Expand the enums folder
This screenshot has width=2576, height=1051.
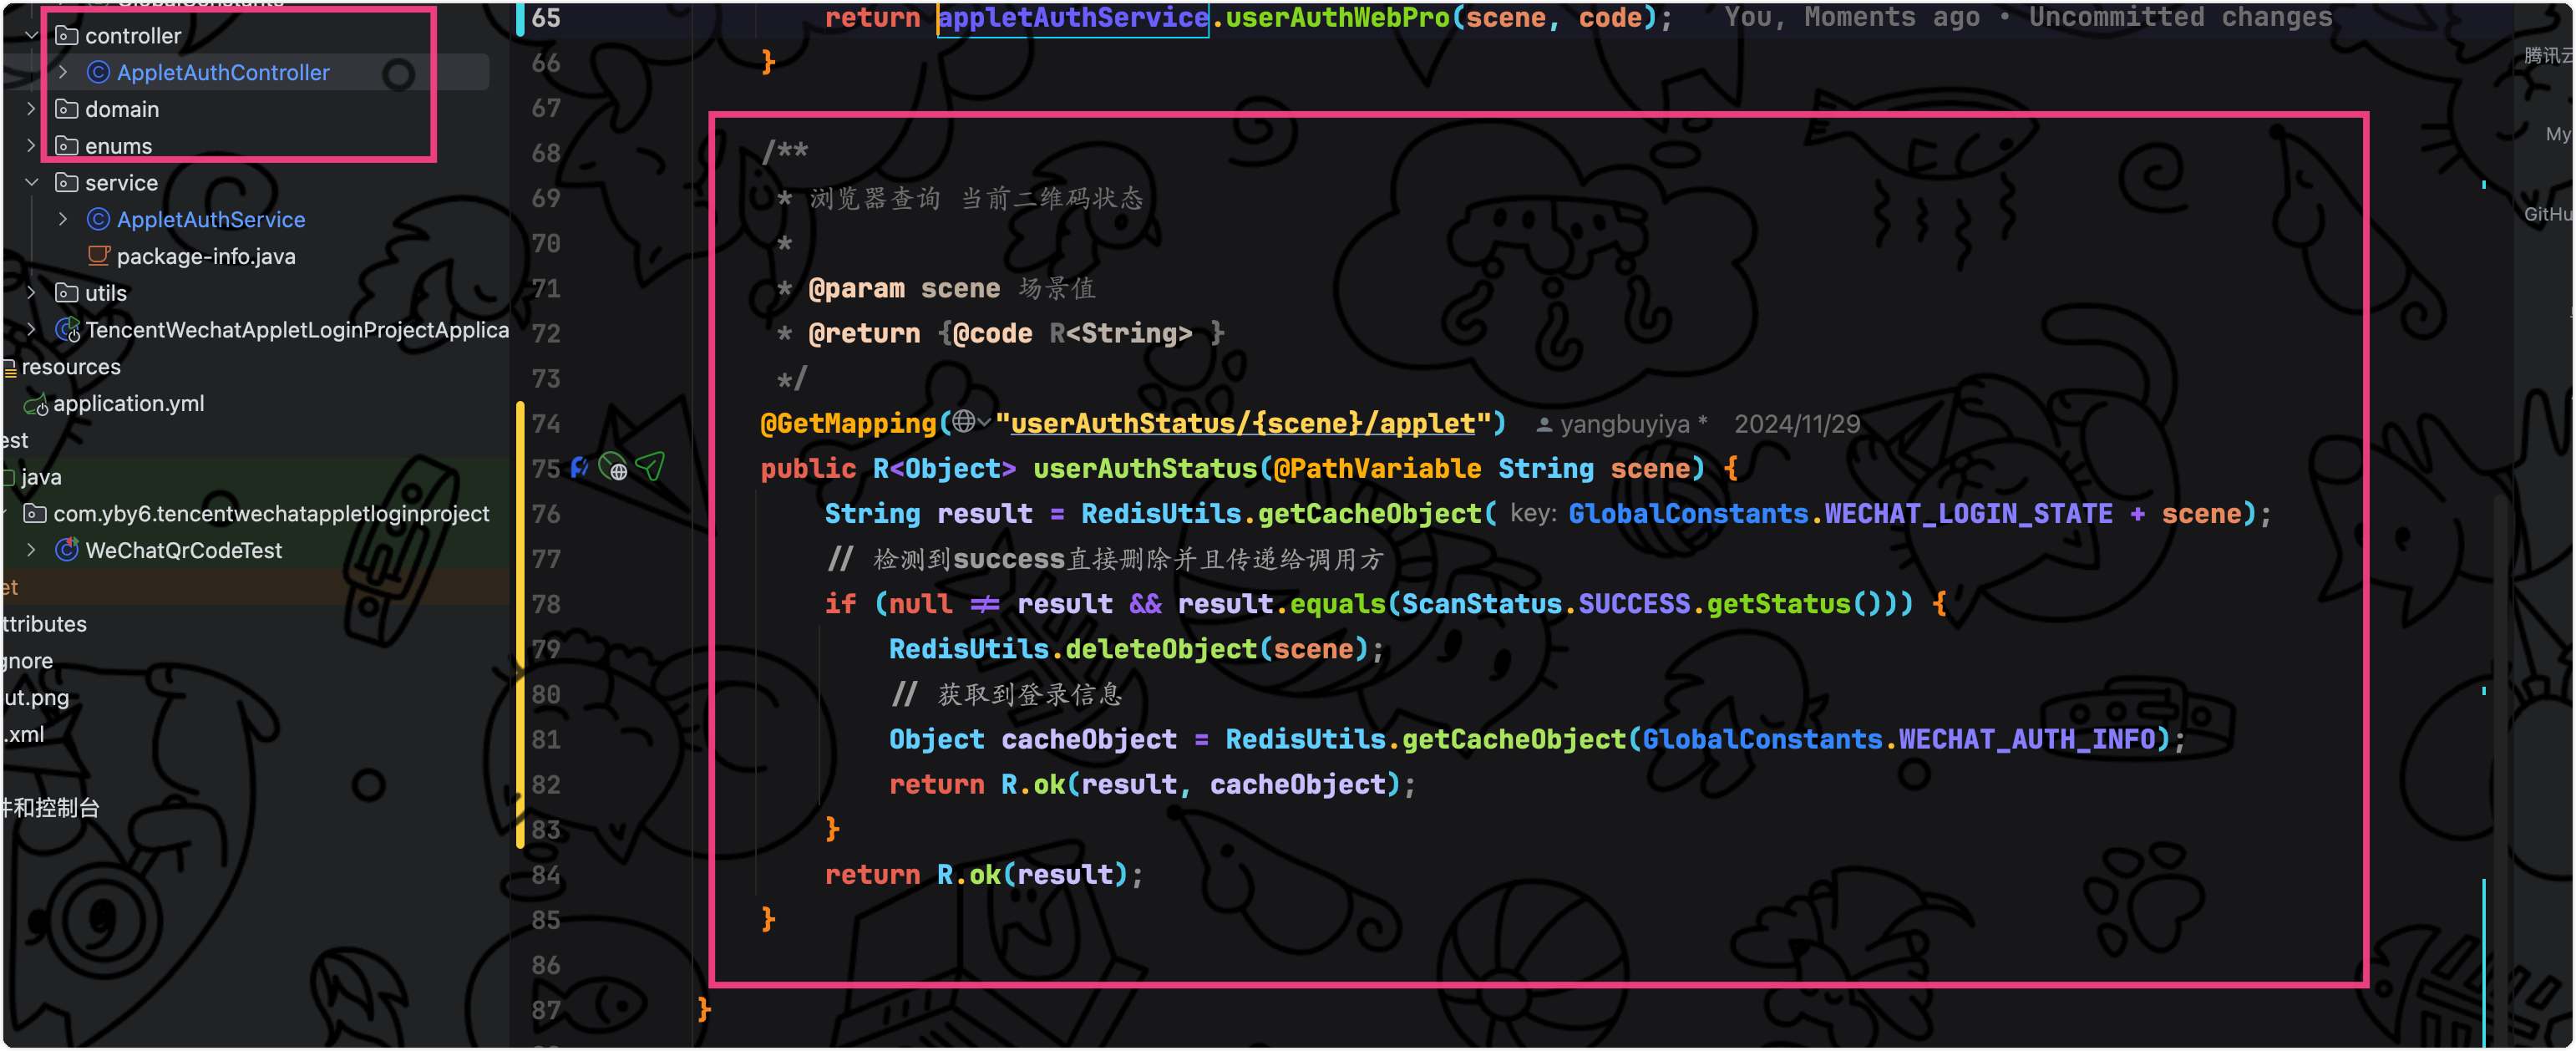coord(31,146)
